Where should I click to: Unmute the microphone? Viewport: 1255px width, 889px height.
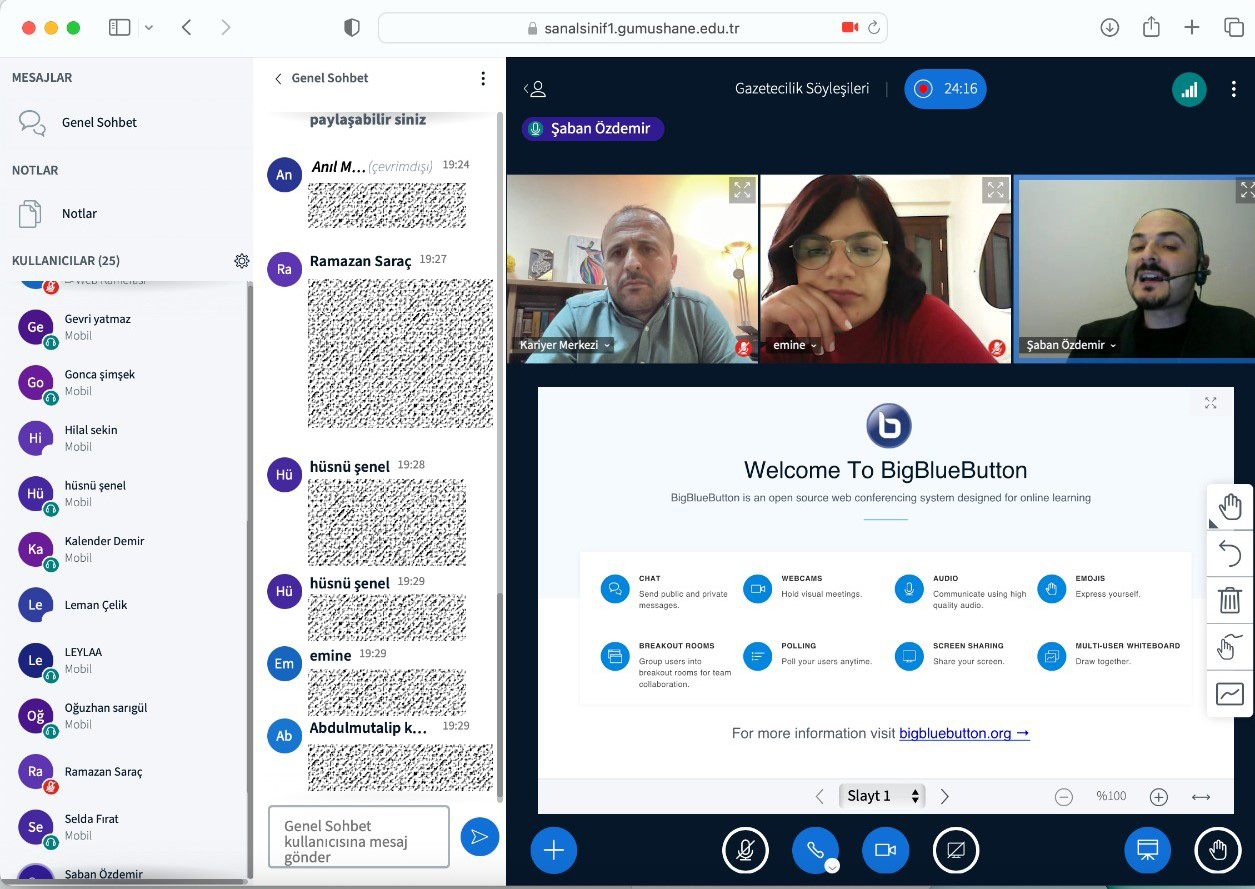click(746, 850)
